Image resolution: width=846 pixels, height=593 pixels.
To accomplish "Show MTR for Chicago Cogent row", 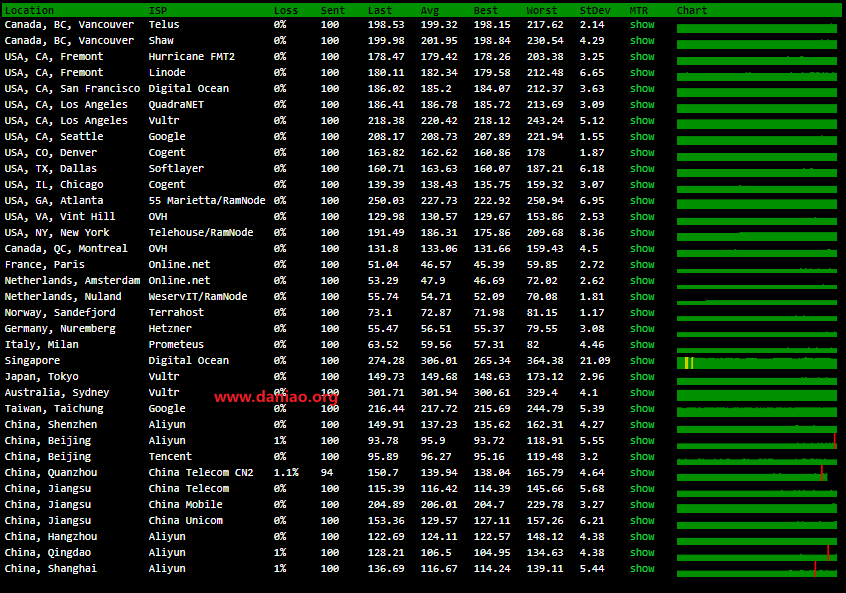I will [x=642, y=185].
